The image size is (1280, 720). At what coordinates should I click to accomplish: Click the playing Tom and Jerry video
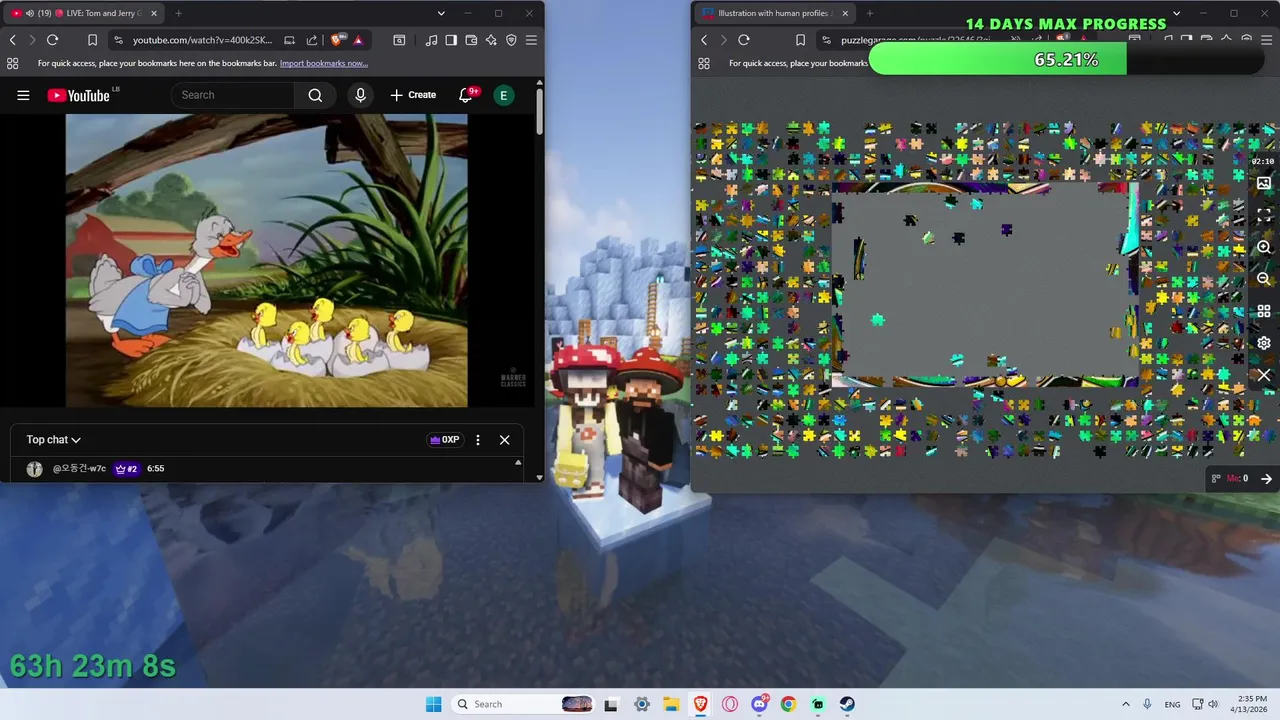tap(266, 260)
